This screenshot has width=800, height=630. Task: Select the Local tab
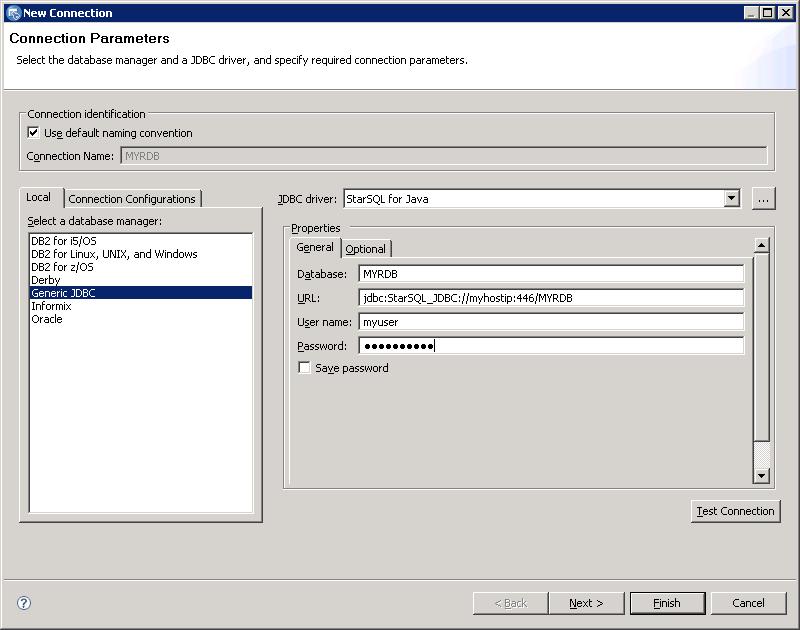(39, 198)
